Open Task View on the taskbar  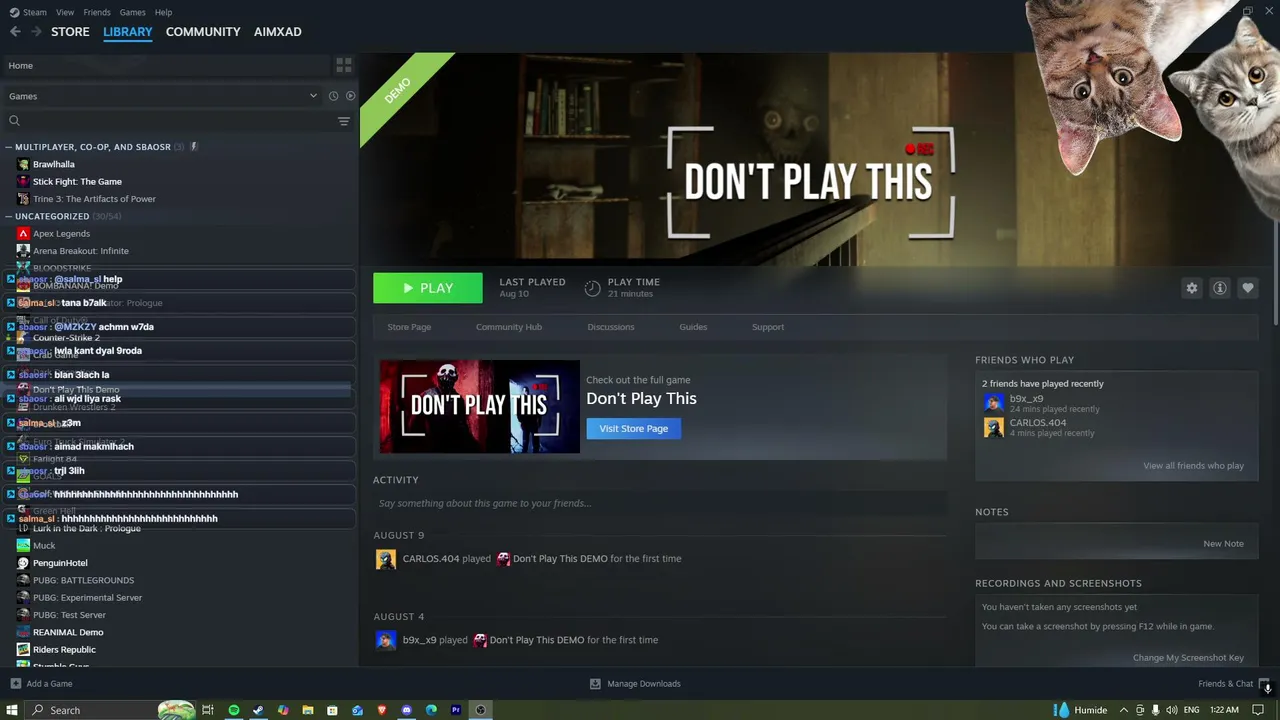(208, 710)
